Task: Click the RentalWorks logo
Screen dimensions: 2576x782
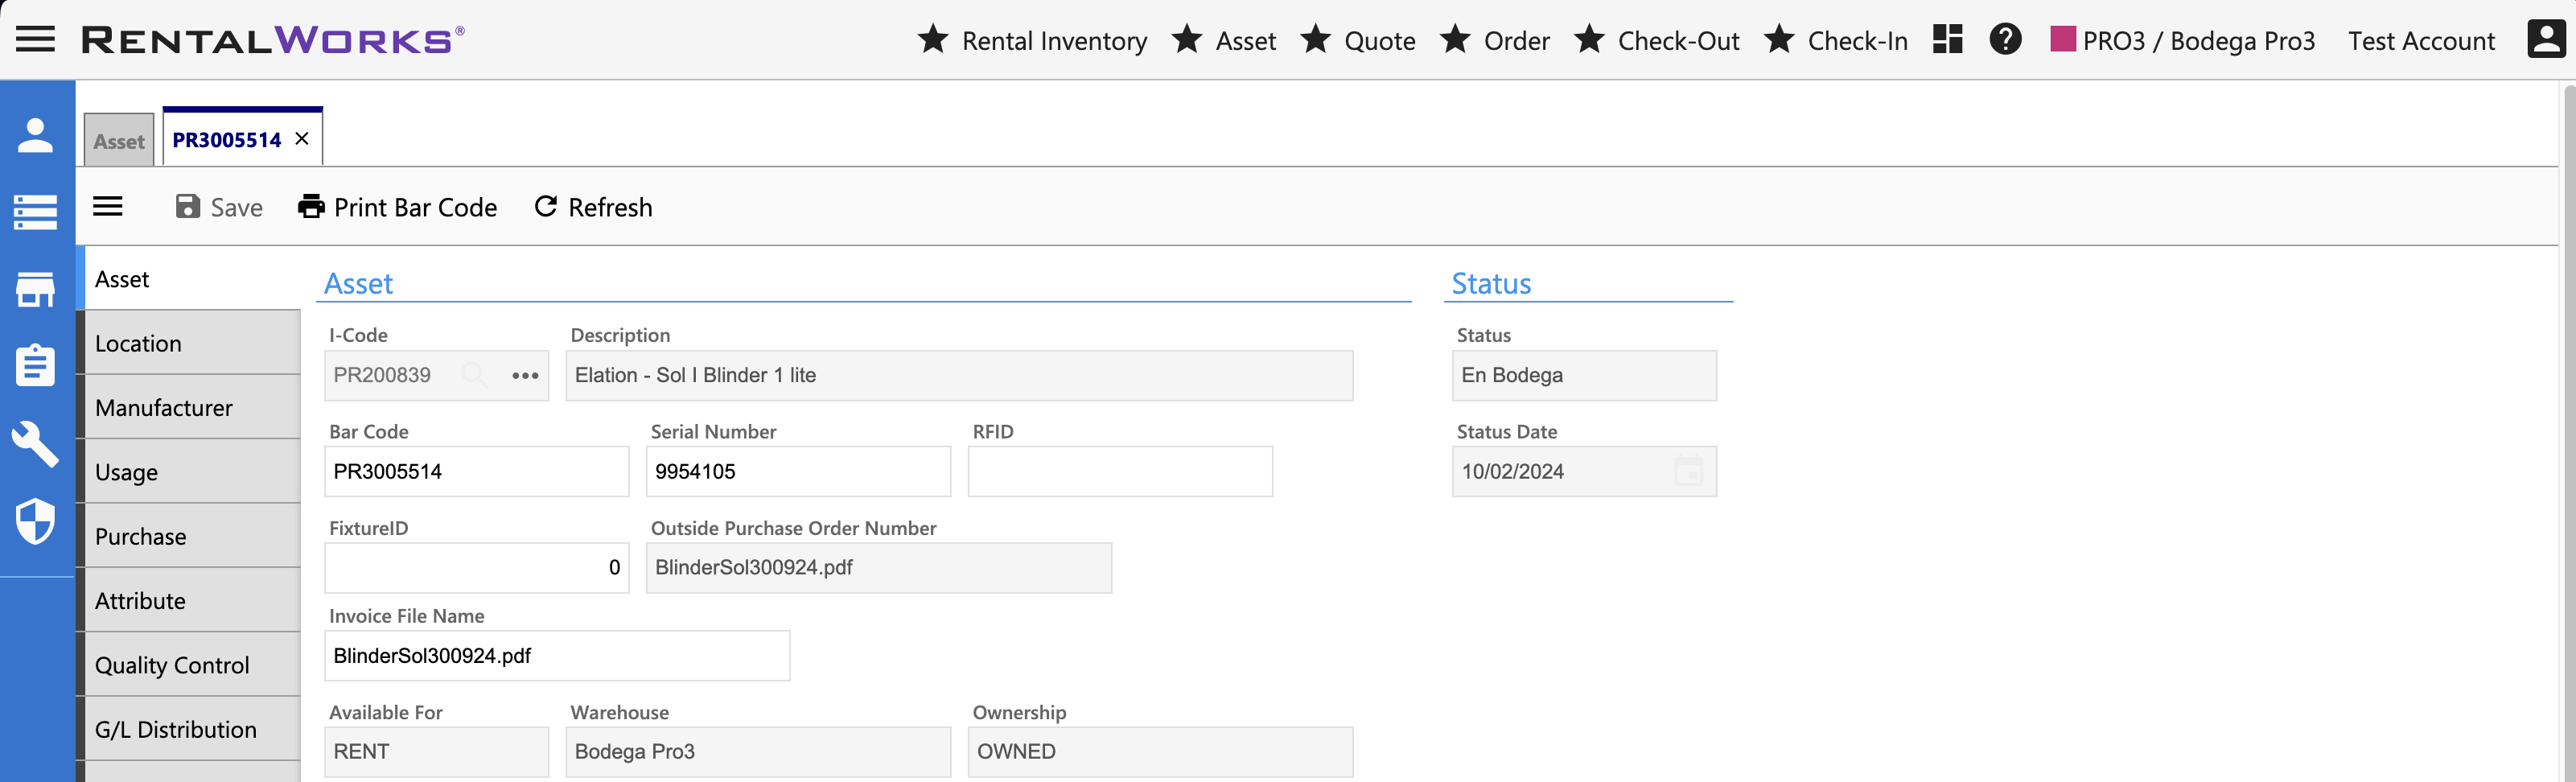Action: point(273,40)
